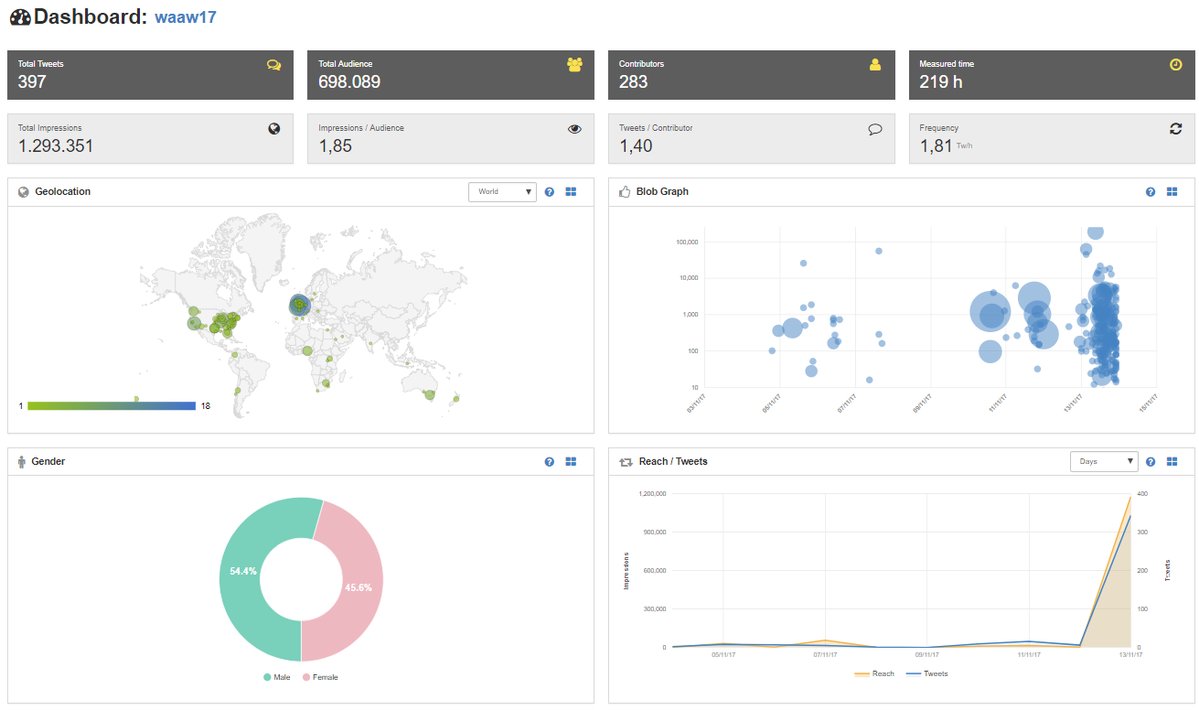This screenshot has height=710, width=1199.
Task: Click the Frequency refresh arrows icon
Action: pyautogui.click(x=1175, y=129)
